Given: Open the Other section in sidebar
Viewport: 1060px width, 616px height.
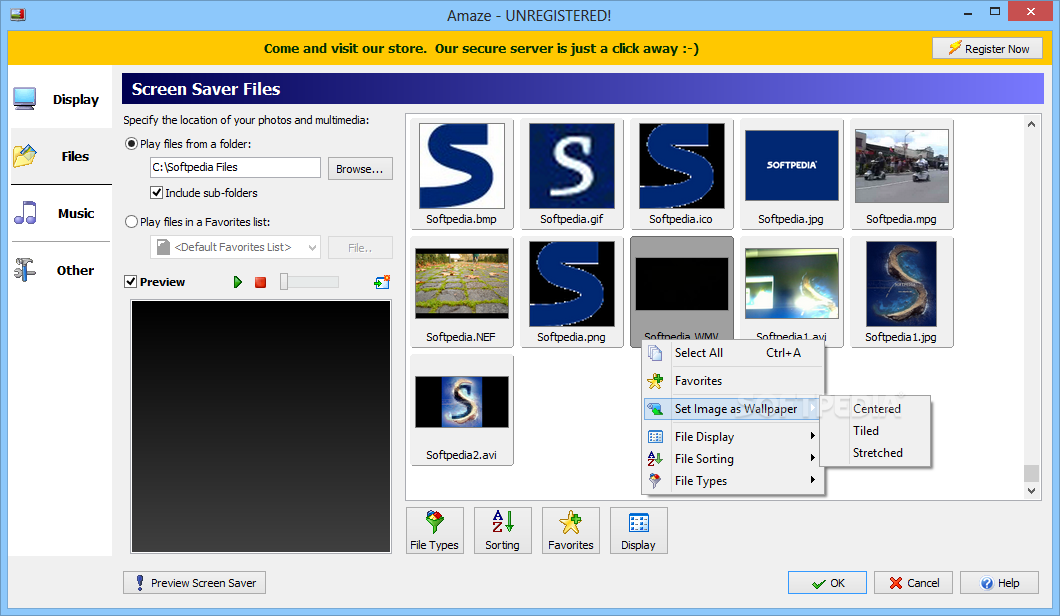Looking at the screenshot, I should [60, 270].
